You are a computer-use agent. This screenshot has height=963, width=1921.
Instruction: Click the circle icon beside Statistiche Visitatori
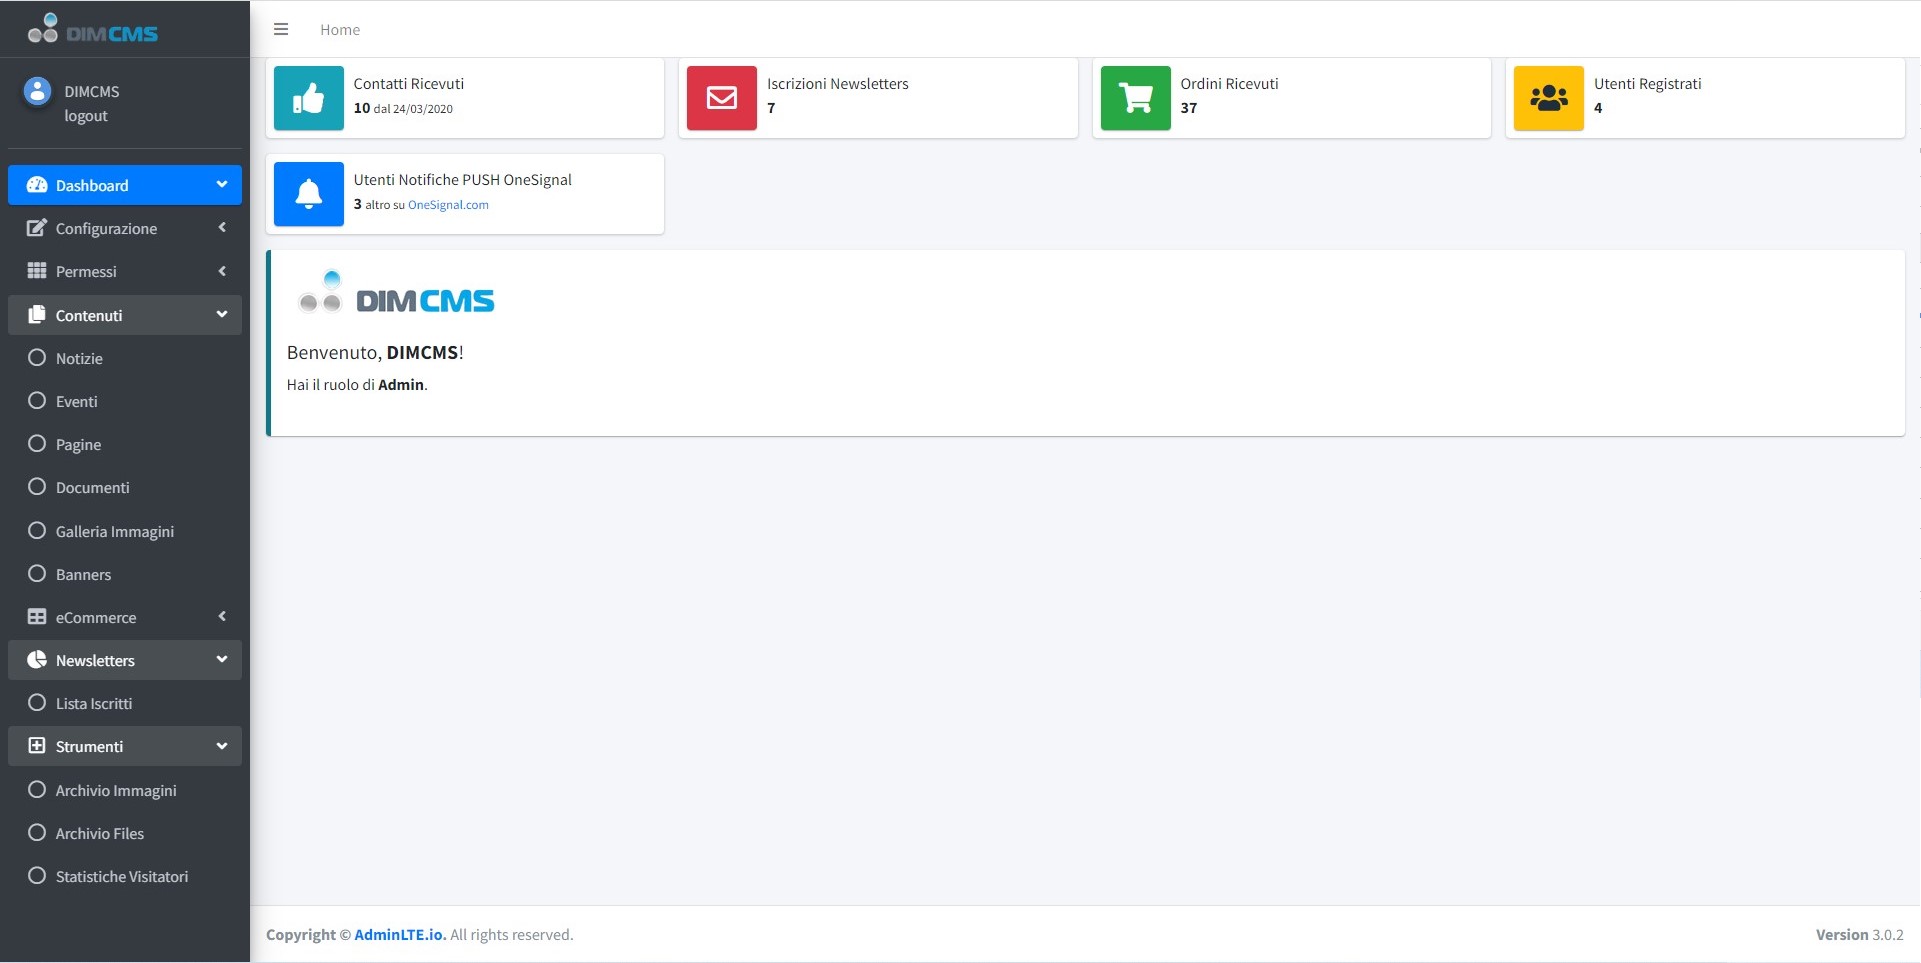[x=37, y=875]
